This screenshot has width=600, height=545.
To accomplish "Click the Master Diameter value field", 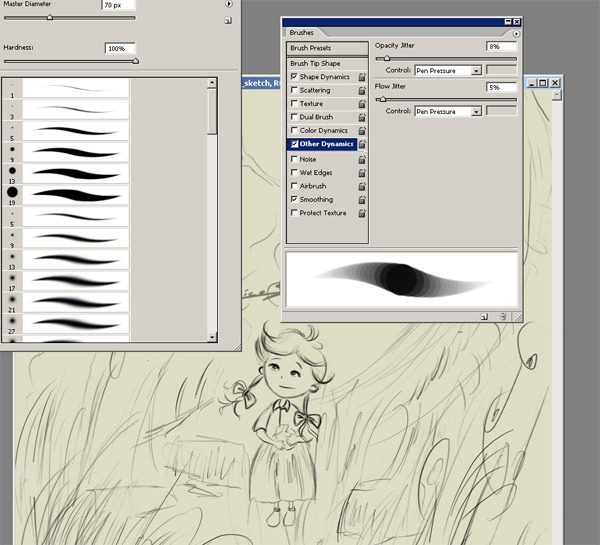I will pos(119,5).
